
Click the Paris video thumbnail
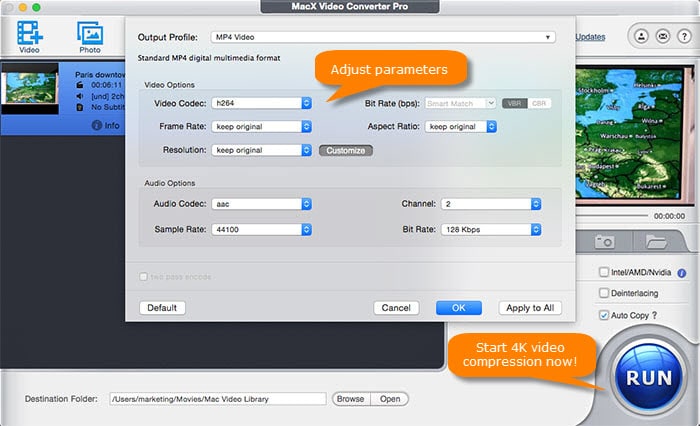pos(30,88)
